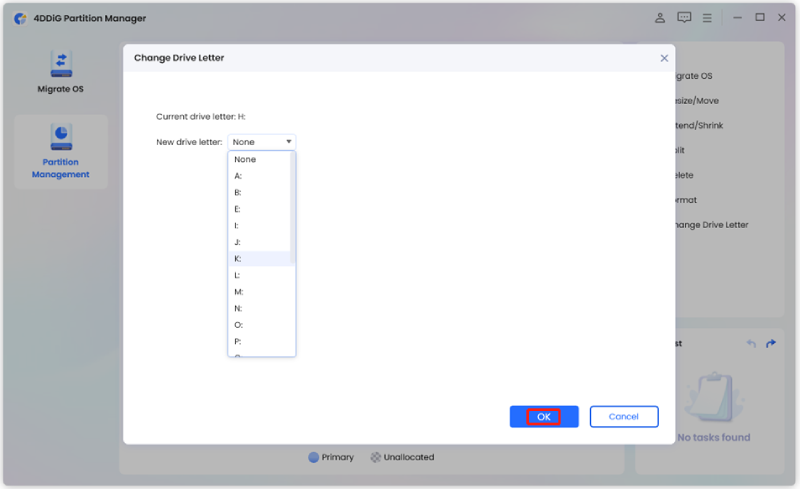The height and width of the screenshot is (489, 800).
Task: Click Format option in right panel
Action: (686, 200)
